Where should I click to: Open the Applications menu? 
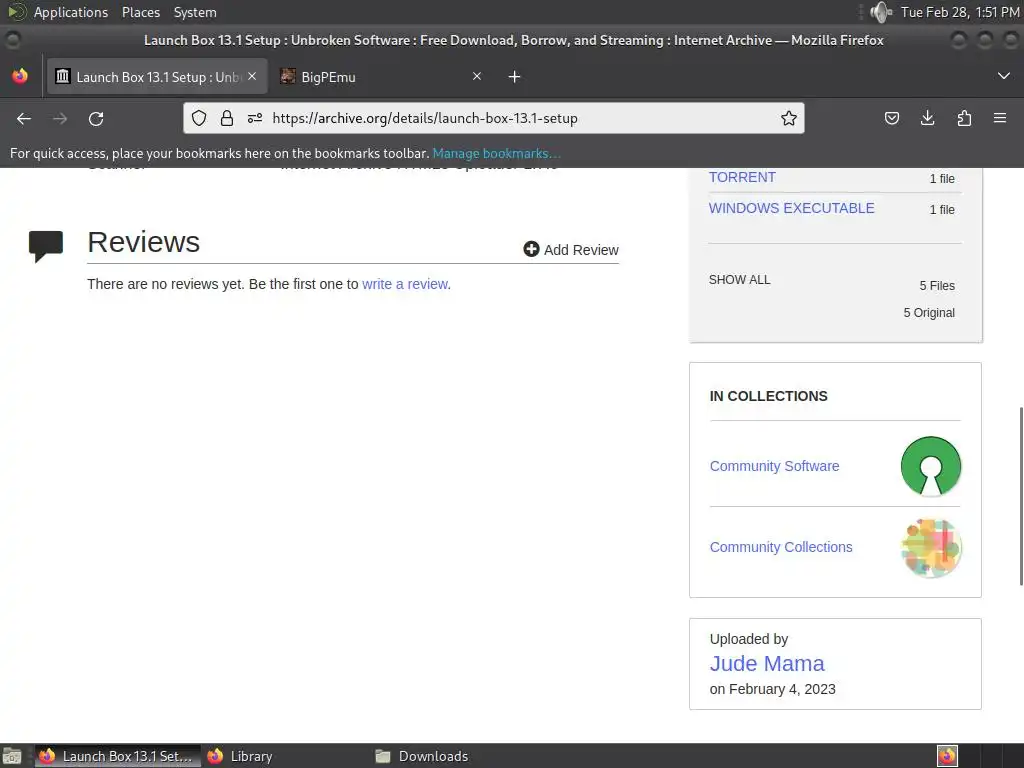pyautogui.click(x=71, y=12)
